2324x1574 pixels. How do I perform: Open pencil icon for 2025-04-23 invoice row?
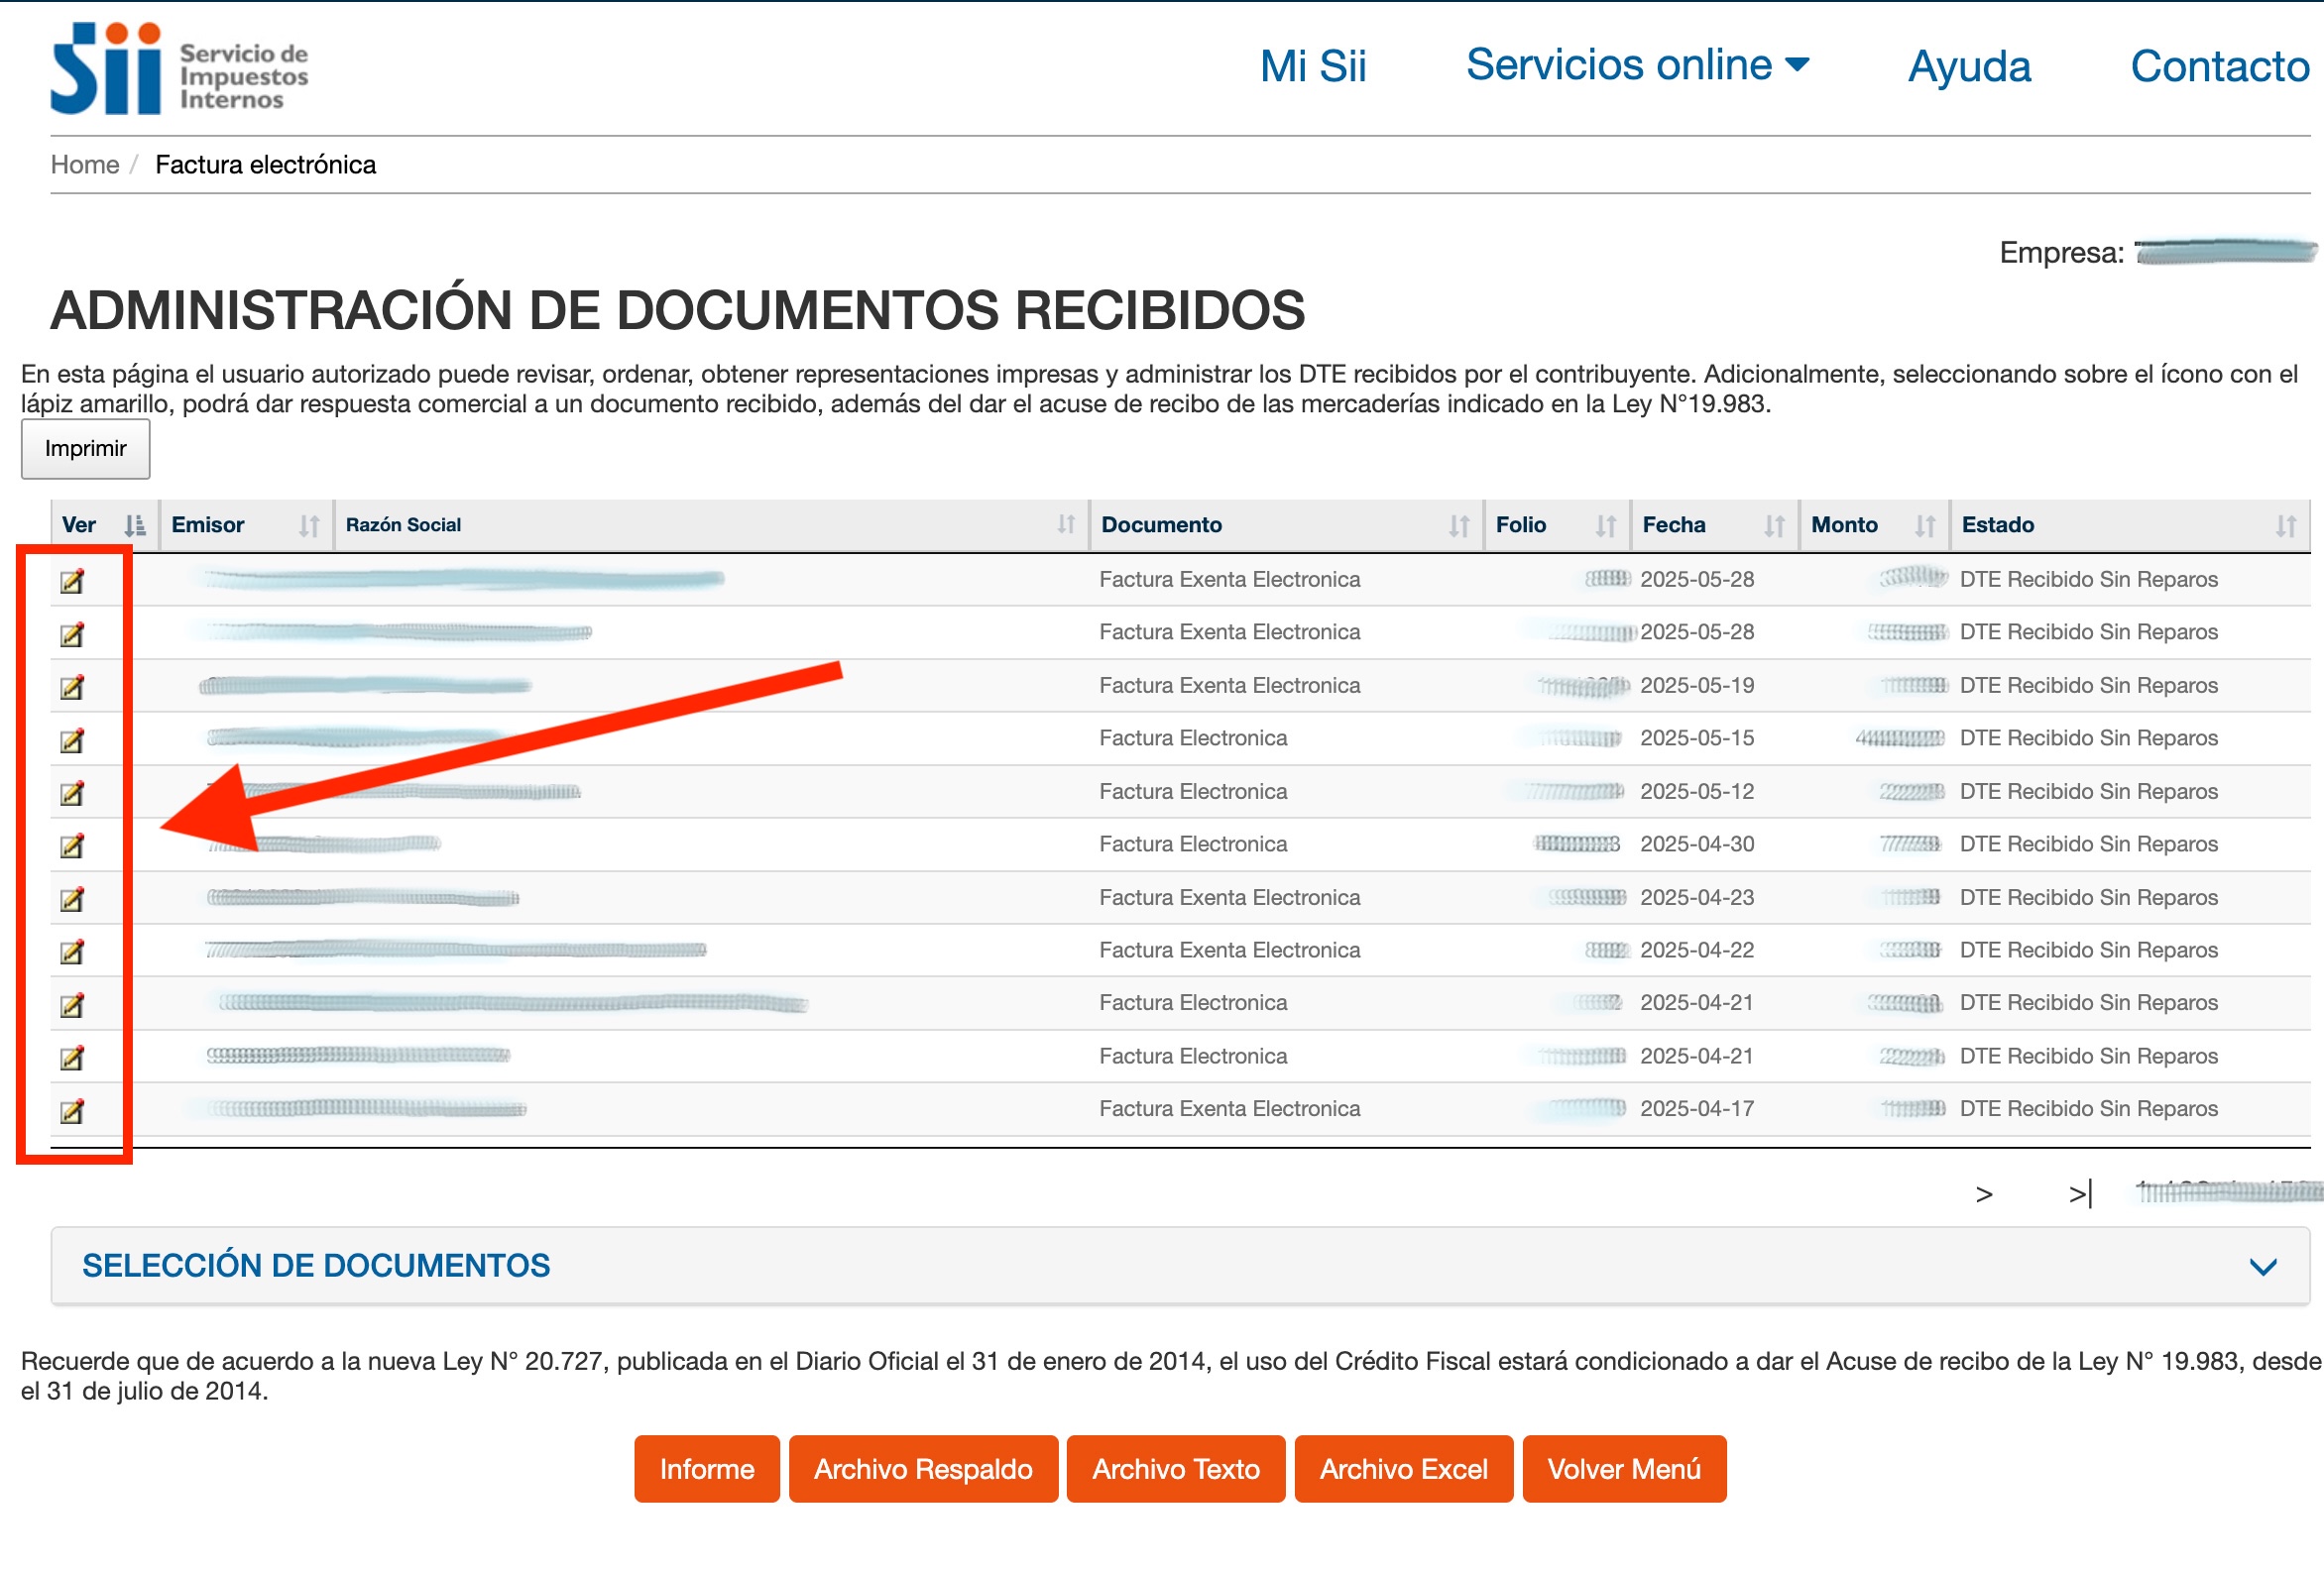pos(72,899)
